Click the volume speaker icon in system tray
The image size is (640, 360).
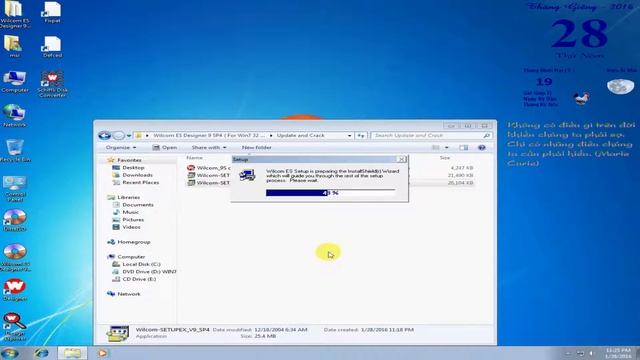pos(592,353)
